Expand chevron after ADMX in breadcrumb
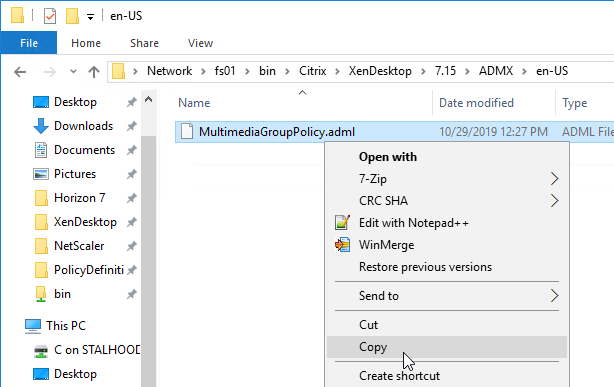The height and width of the screenshot is (387, 614). pos(525,71)
